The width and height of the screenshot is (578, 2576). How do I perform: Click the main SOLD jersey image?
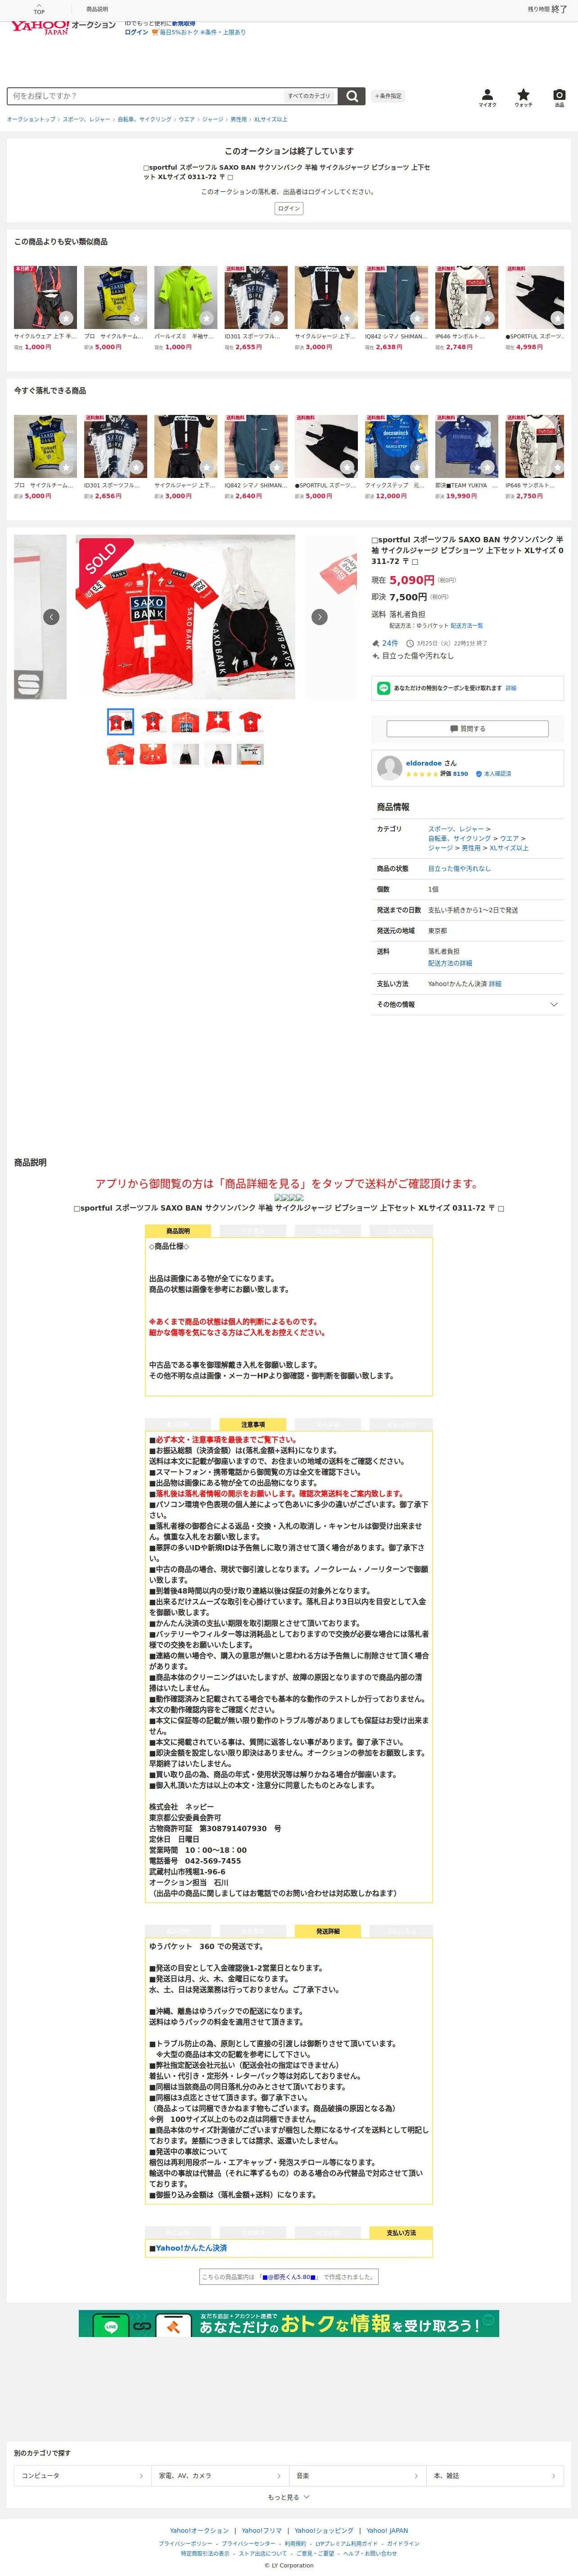pyautogui.click(x=186, y=617)
